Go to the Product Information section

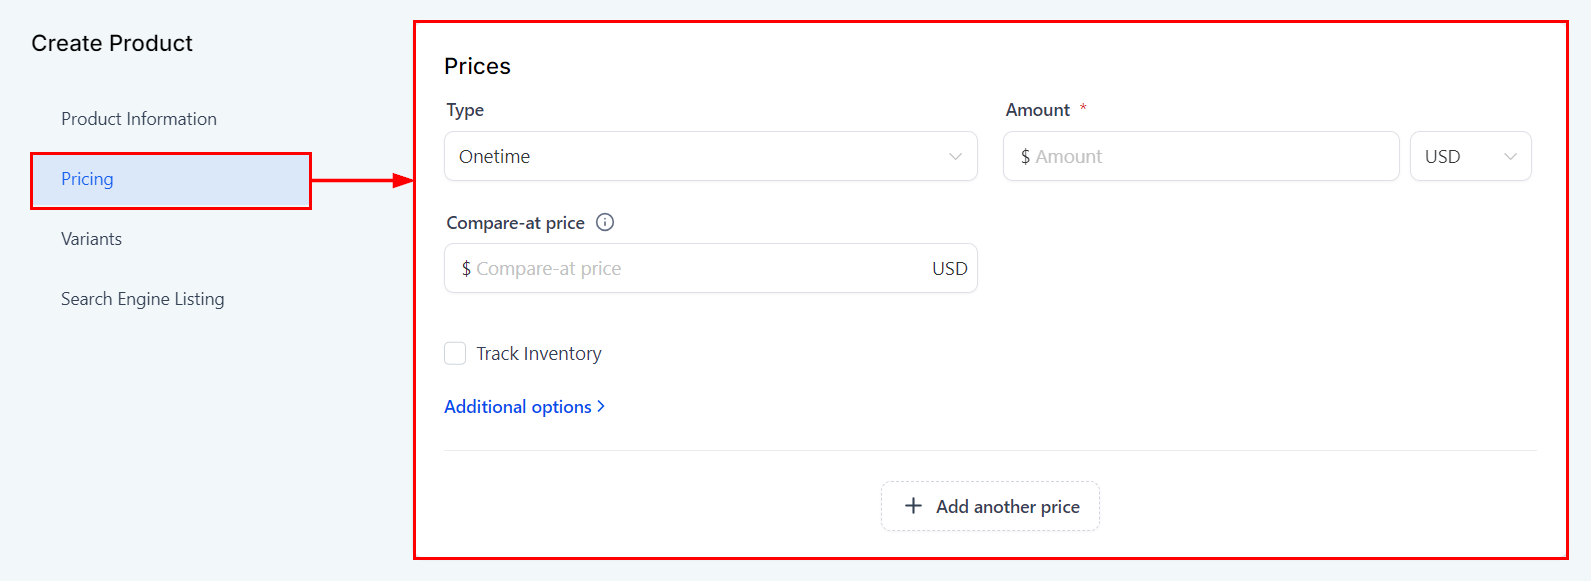[139, 119]
